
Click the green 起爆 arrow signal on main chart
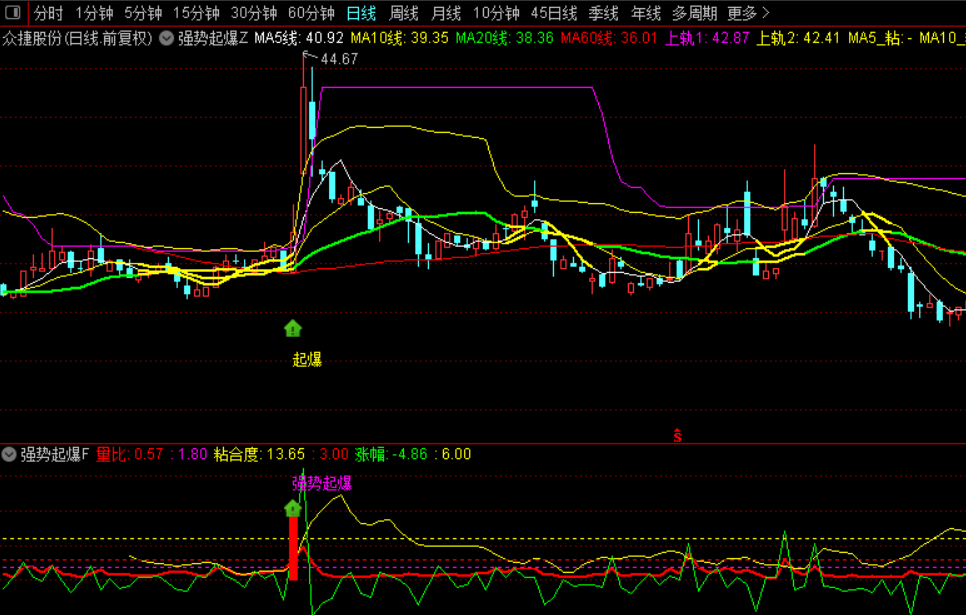coord(293,328)
